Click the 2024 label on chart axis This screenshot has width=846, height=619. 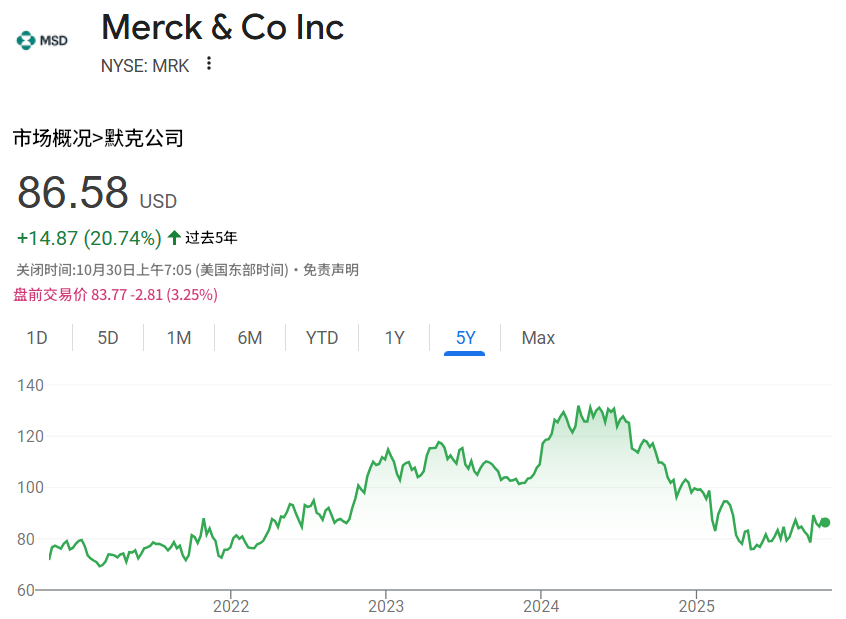(x=542, y=606)
